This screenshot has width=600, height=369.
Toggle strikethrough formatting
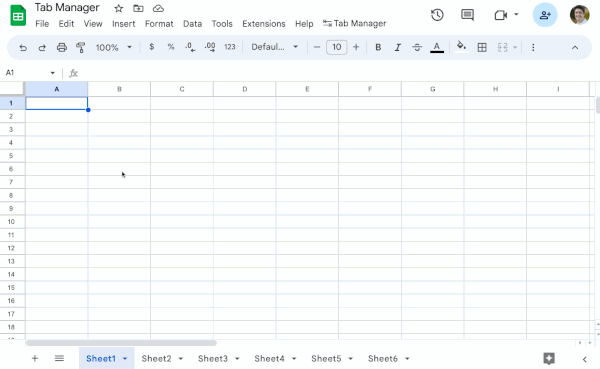pos(417,47)
